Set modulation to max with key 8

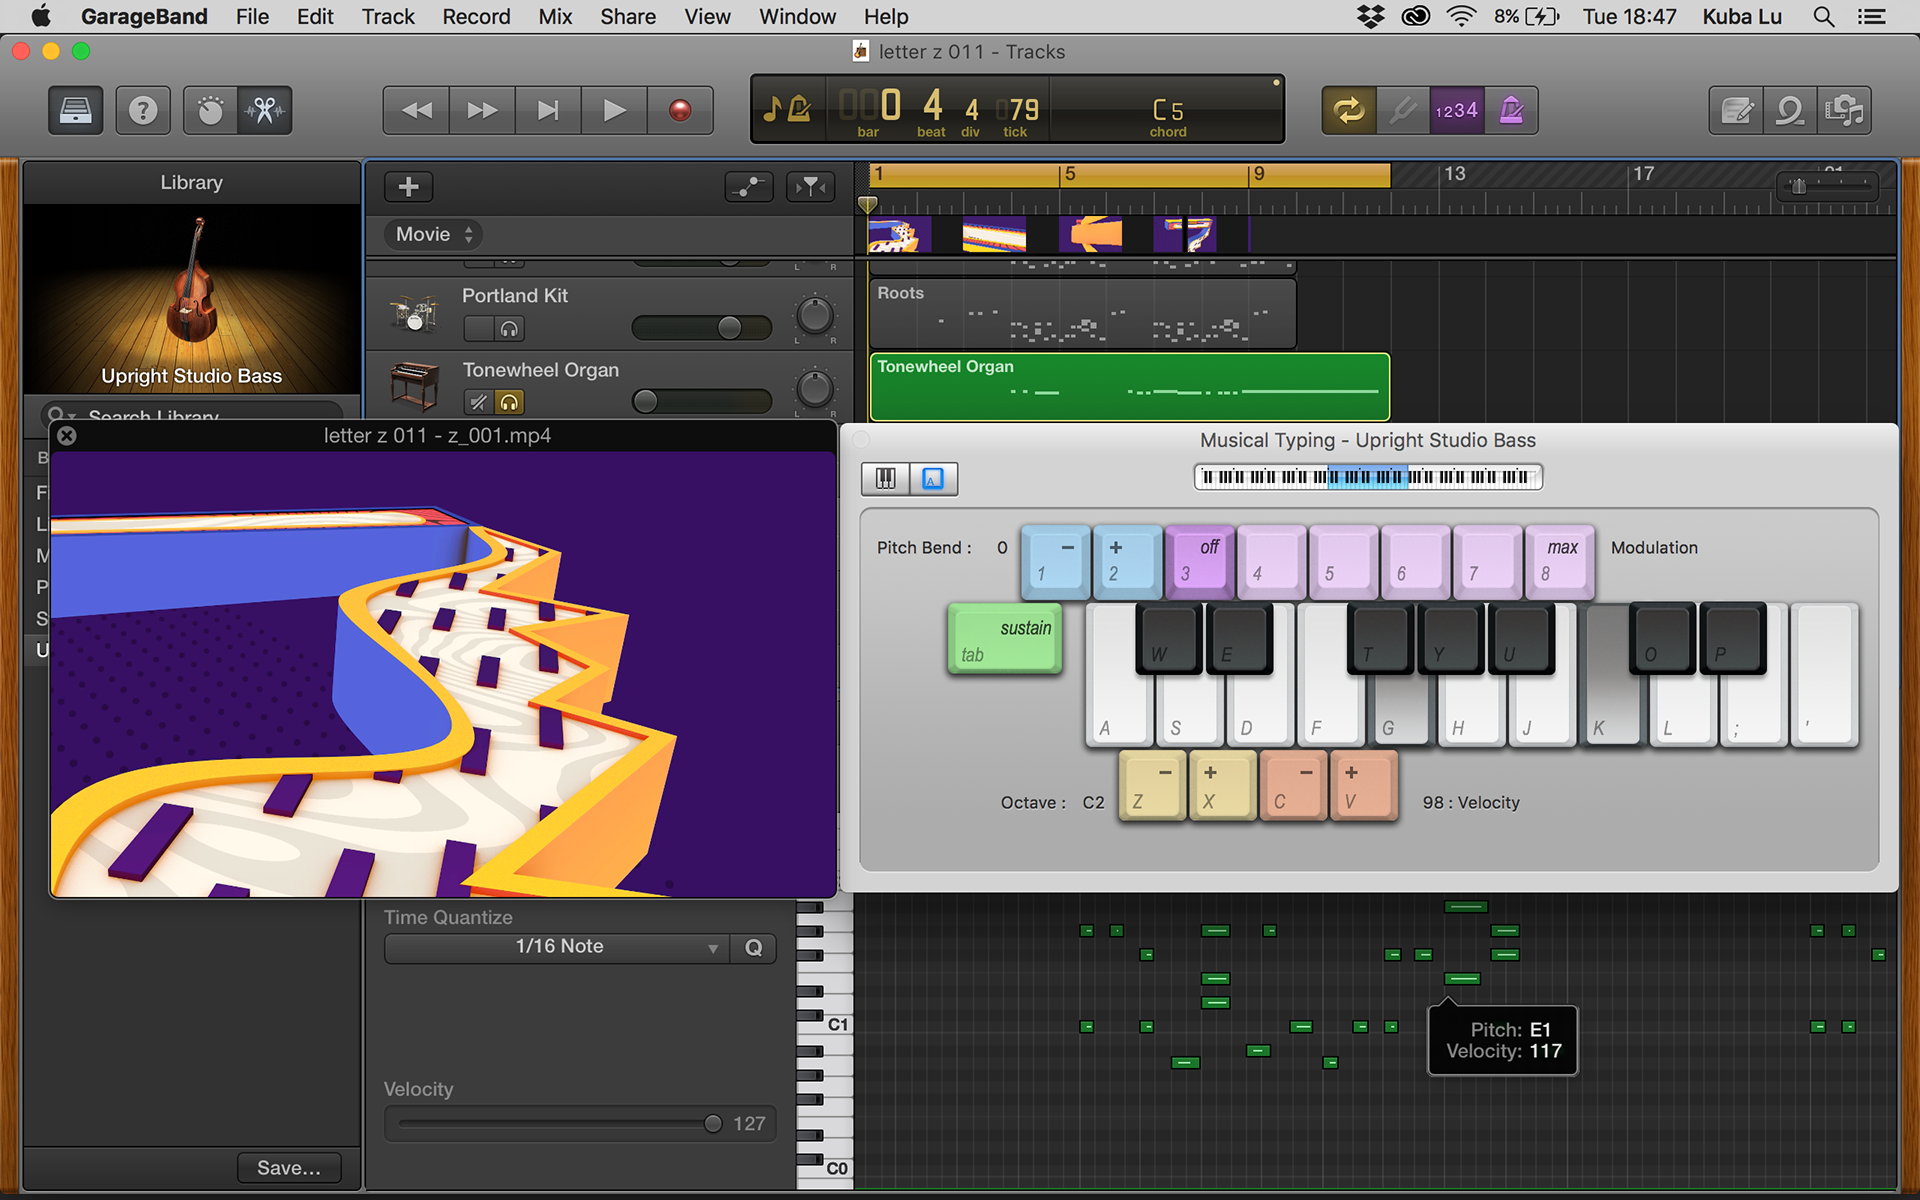(1560, 561)
